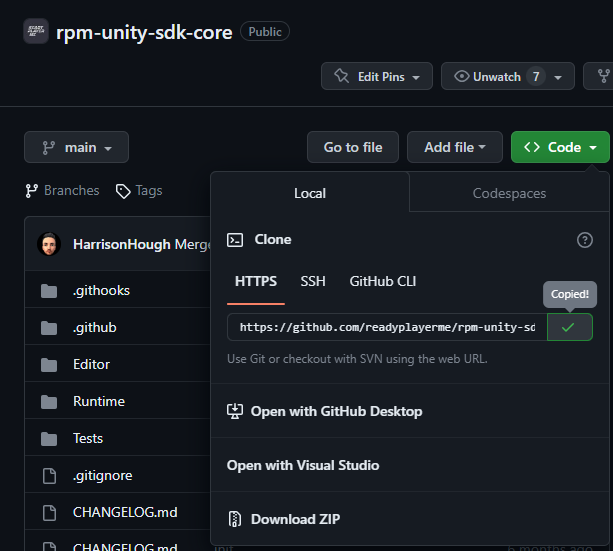
Task: Click the git branch icon in main selector
Action: pyautogui.click(x=48, y=148)
